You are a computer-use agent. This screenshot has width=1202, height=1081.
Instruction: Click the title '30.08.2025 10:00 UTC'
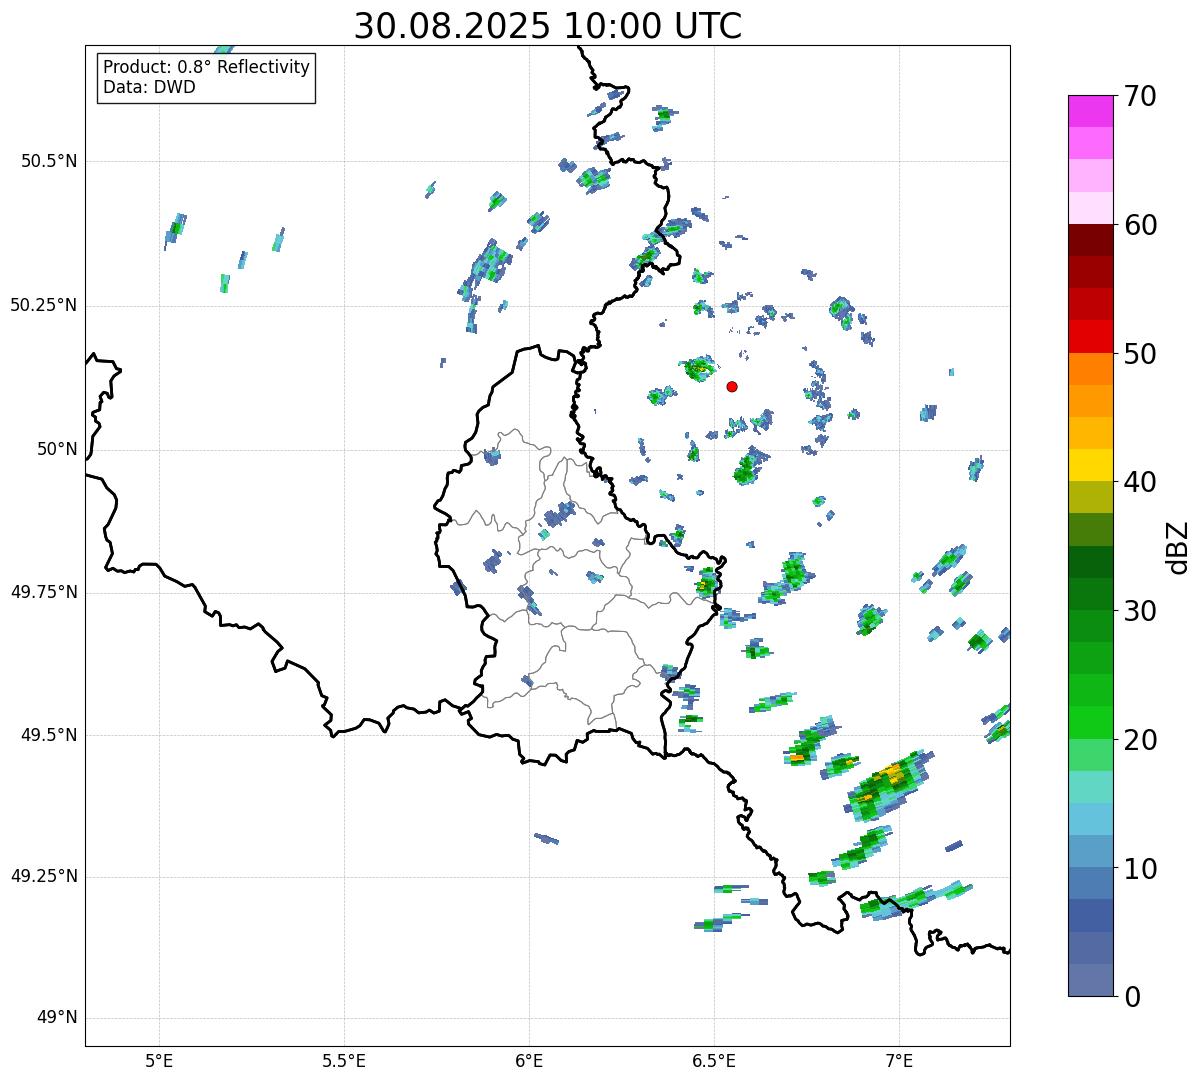coord(548,26)
